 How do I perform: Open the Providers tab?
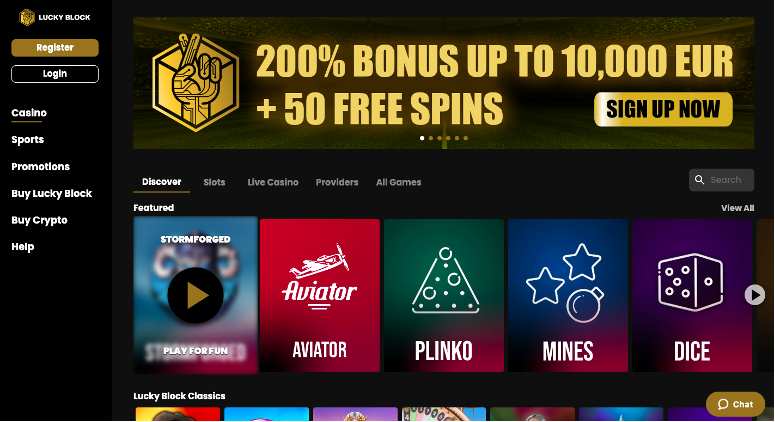coord(337,182)
